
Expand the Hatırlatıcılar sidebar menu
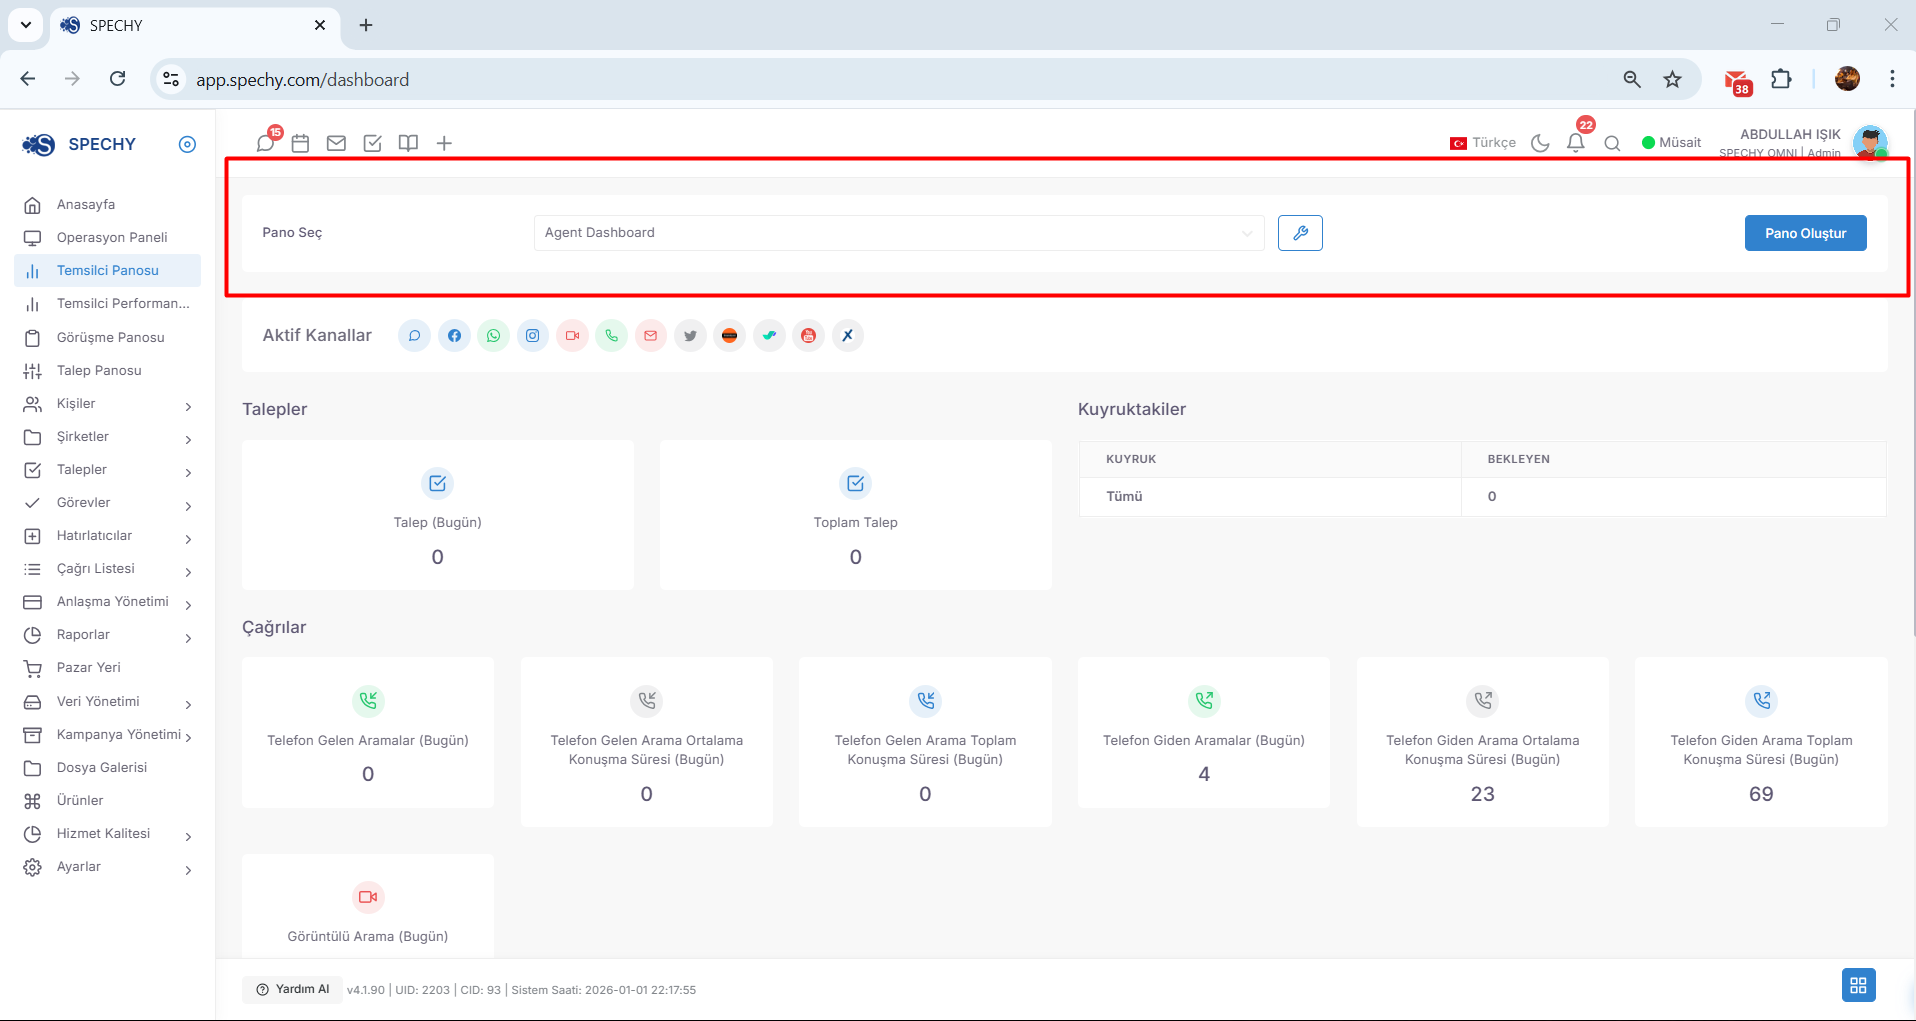click(x=108, y=536)
